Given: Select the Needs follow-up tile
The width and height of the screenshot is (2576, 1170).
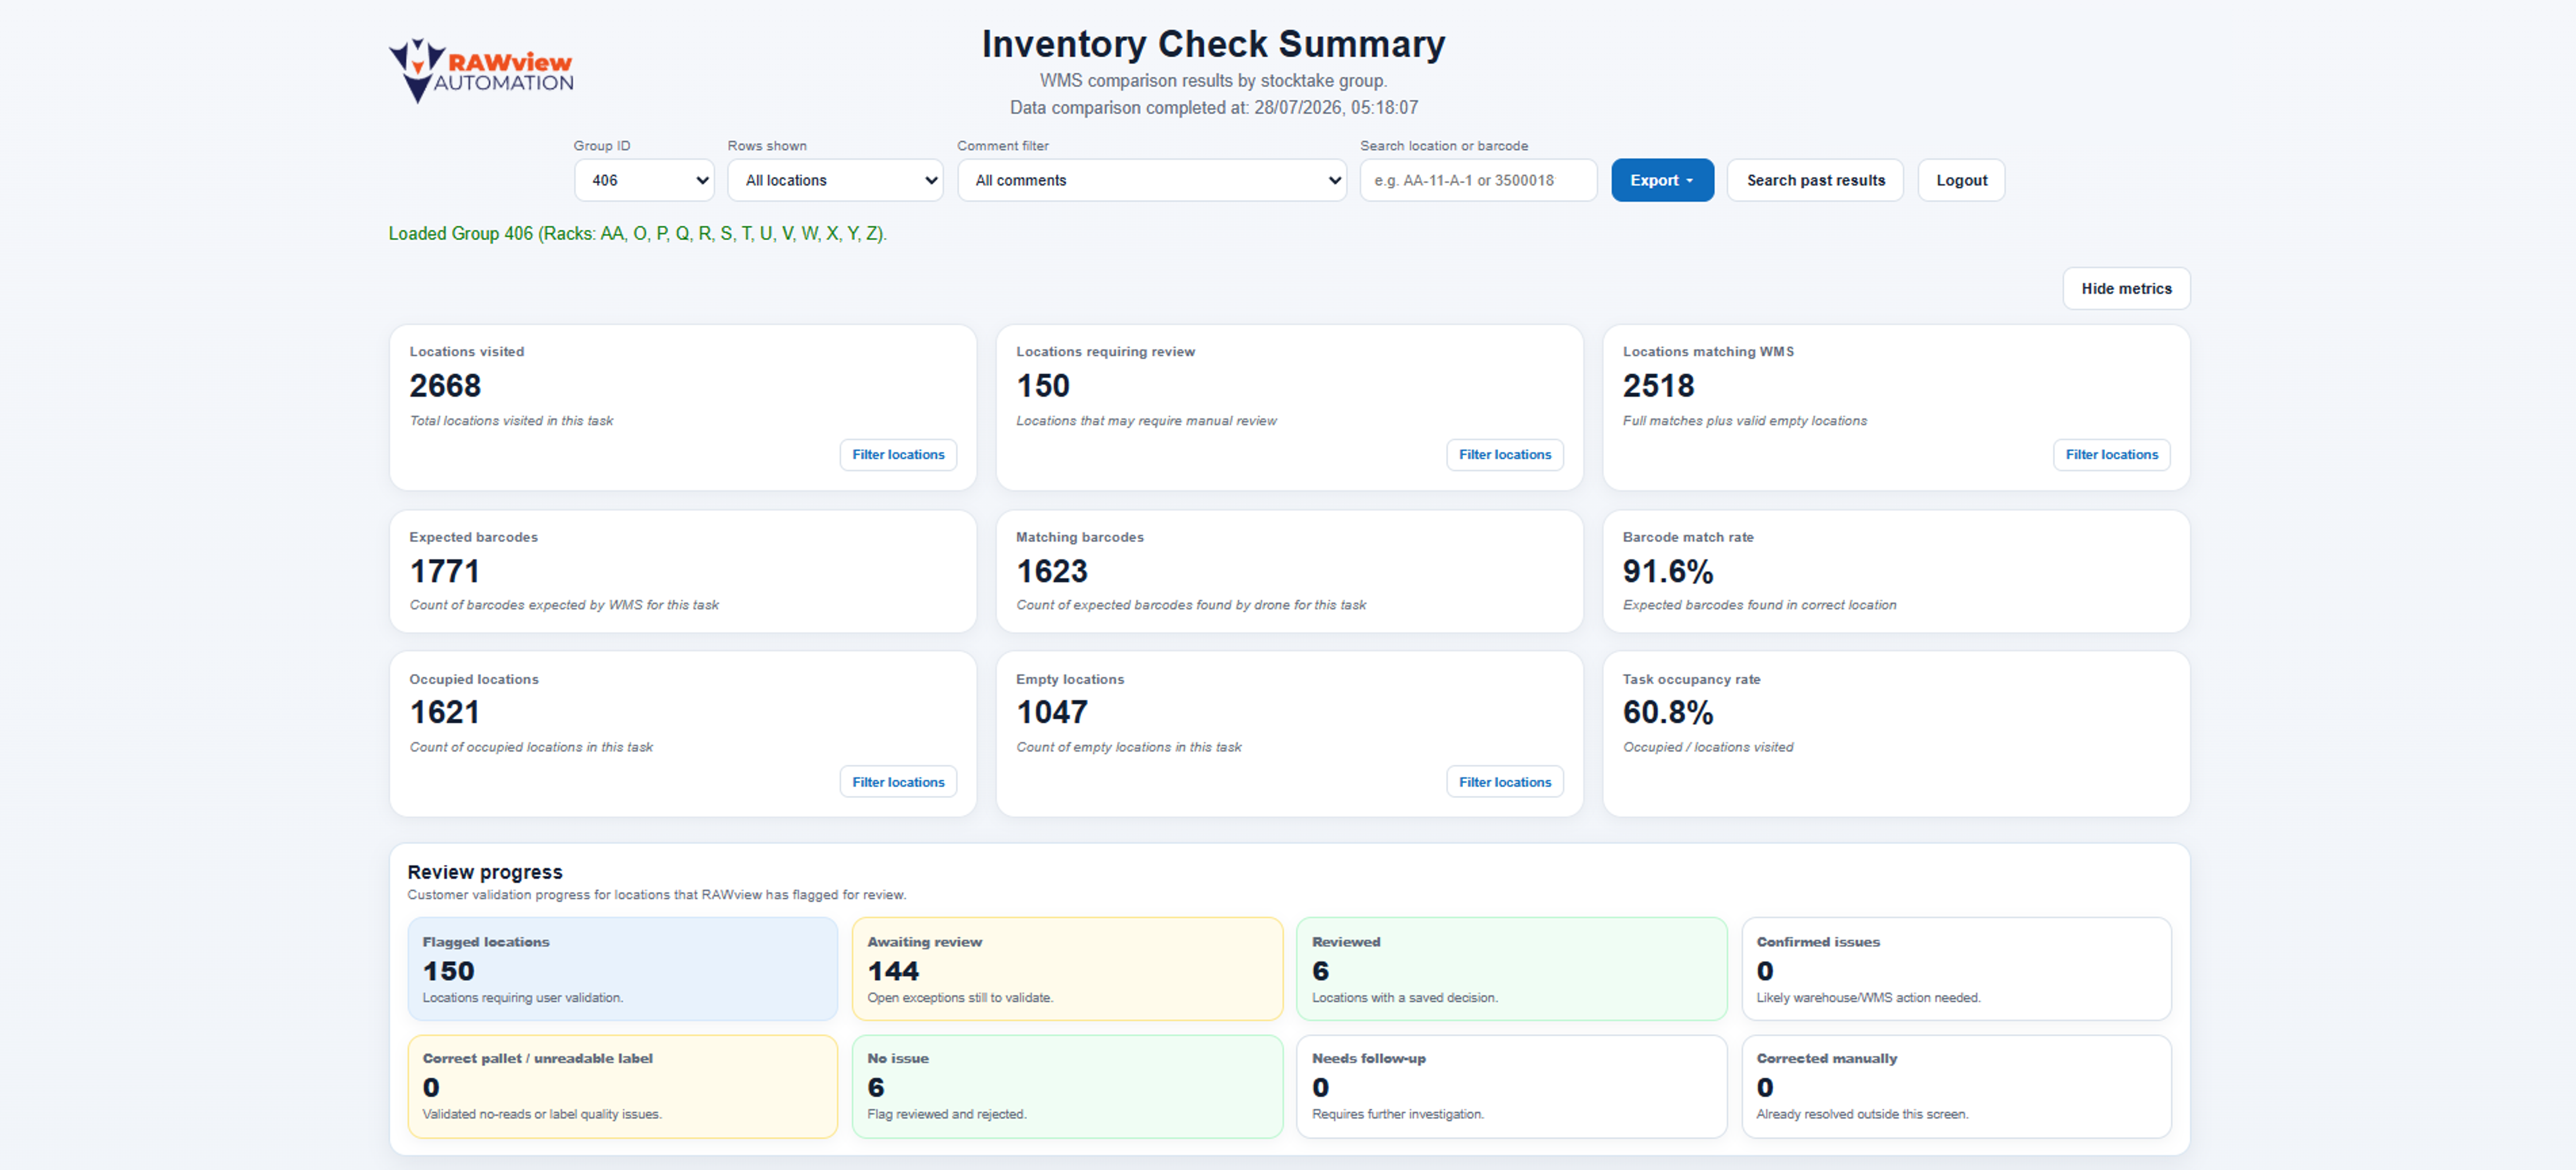Looking at the screenshot, I should pyautogui.click(x=1511, y=1085).
